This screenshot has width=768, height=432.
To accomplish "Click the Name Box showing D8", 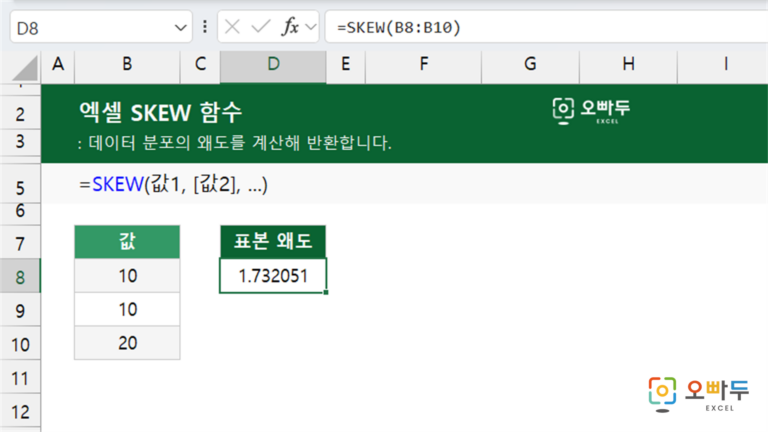I will coord(101,27).
